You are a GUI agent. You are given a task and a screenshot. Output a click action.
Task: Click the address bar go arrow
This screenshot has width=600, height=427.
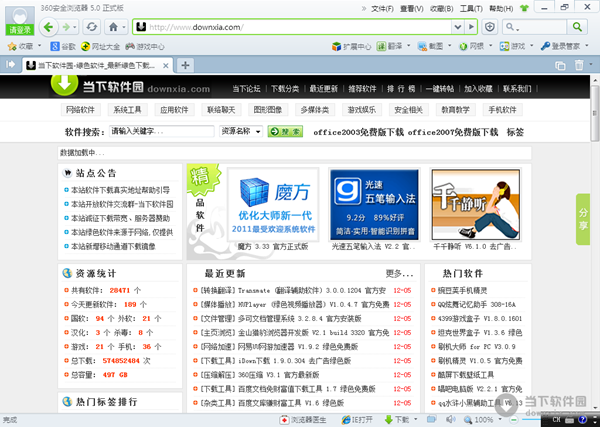[471, 27]
